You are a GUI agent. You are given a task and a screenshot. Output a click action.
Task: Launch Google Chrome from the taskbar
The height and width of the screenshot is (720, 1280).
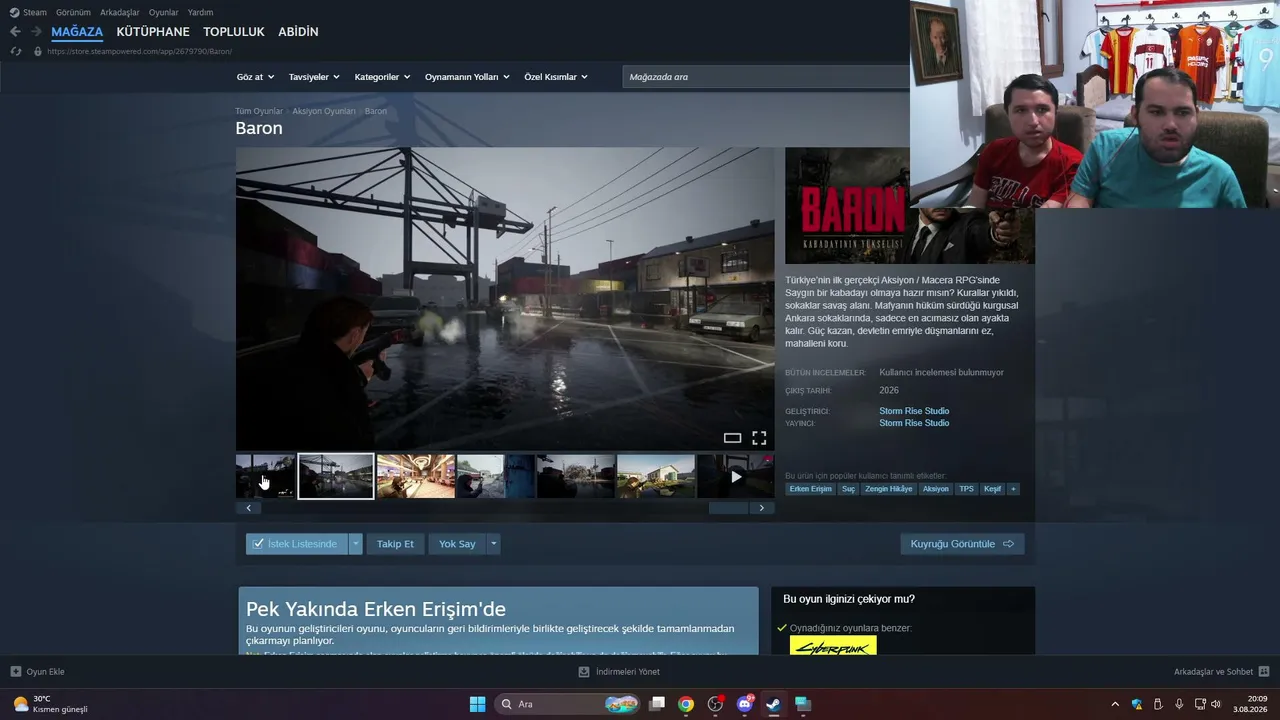(686, 704)
